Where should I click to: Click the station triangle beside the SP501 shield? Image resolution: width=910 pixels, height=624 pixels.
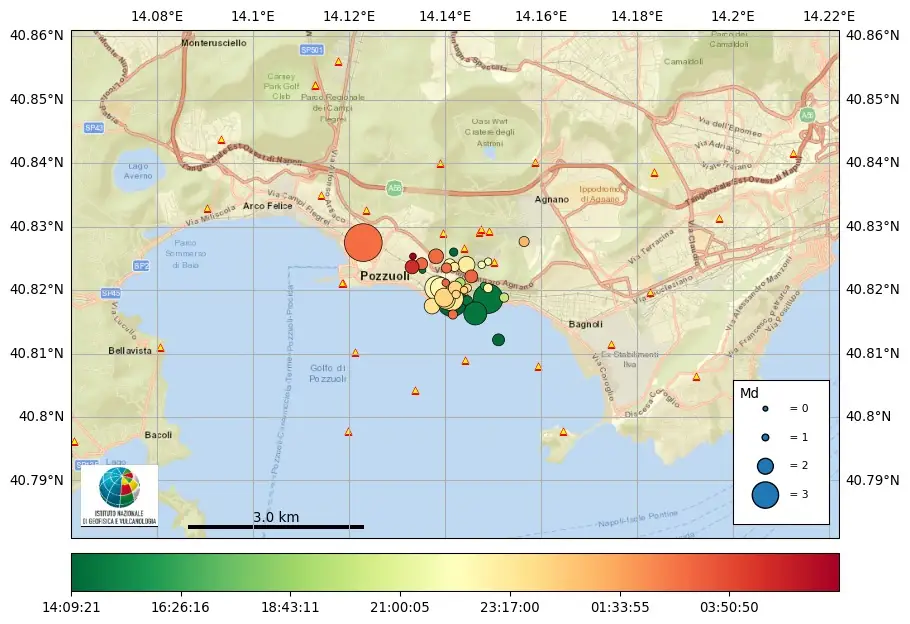pyautogui.click(x=338, y=62)
